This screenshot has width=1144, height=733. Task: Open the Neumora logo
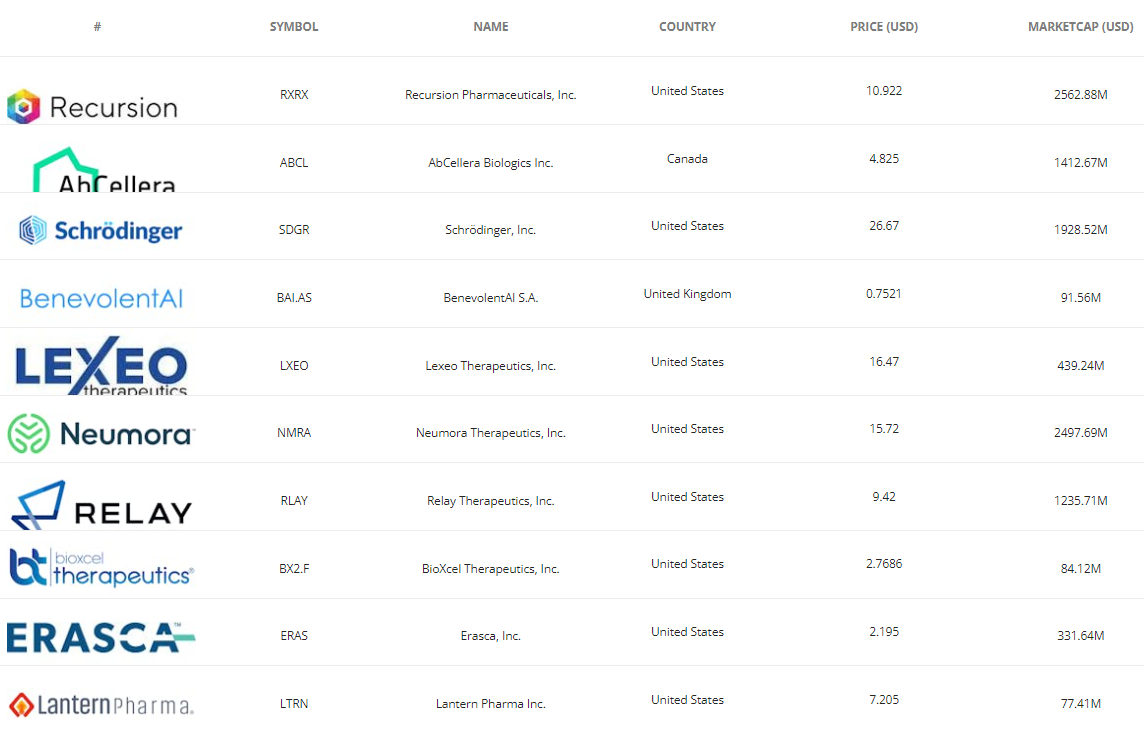tap(101, 433)
